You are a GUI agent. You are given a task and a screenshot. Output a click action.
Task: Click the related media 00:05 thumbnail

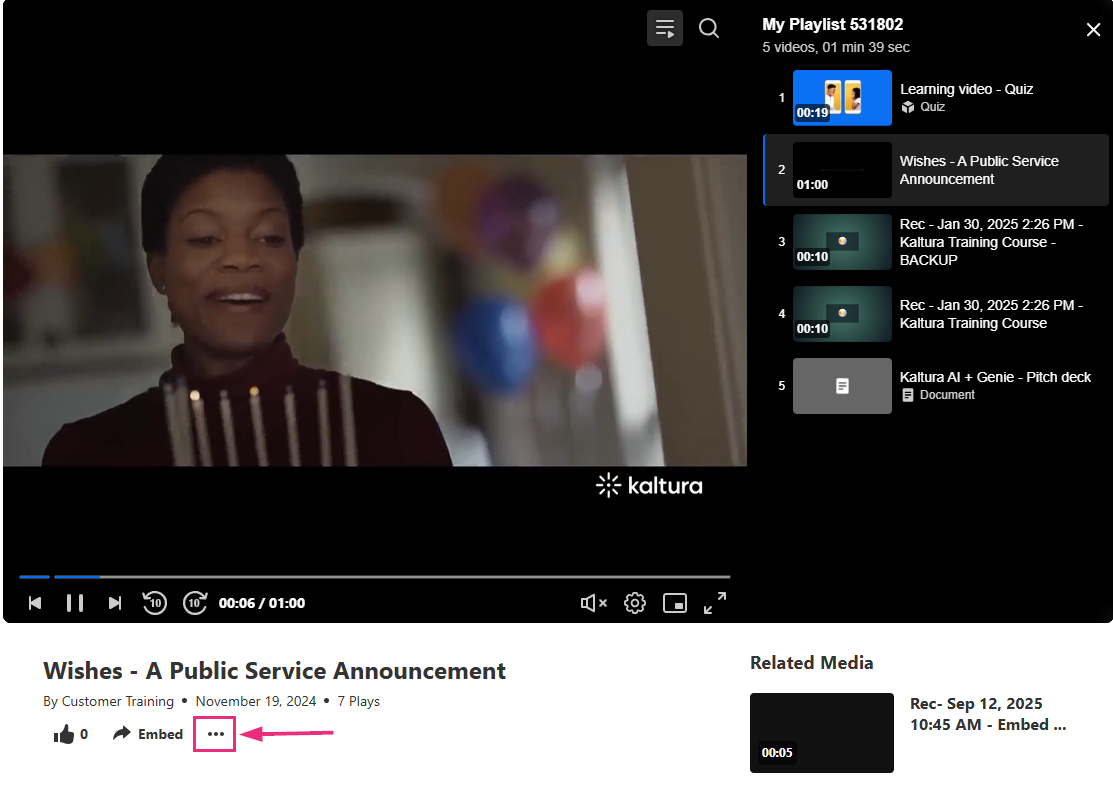pos(821,733)
